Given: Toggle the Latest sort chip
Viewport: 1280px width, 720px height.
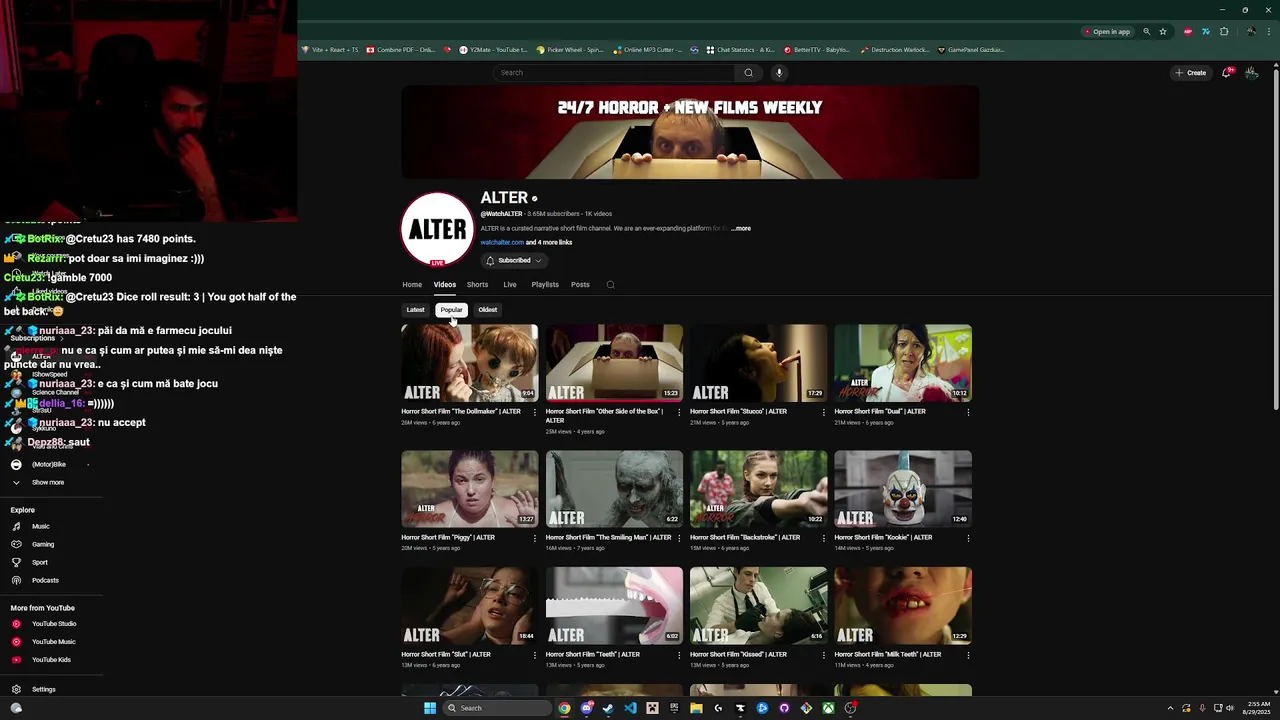Looking at the screenshot, I should pos(415,310).
